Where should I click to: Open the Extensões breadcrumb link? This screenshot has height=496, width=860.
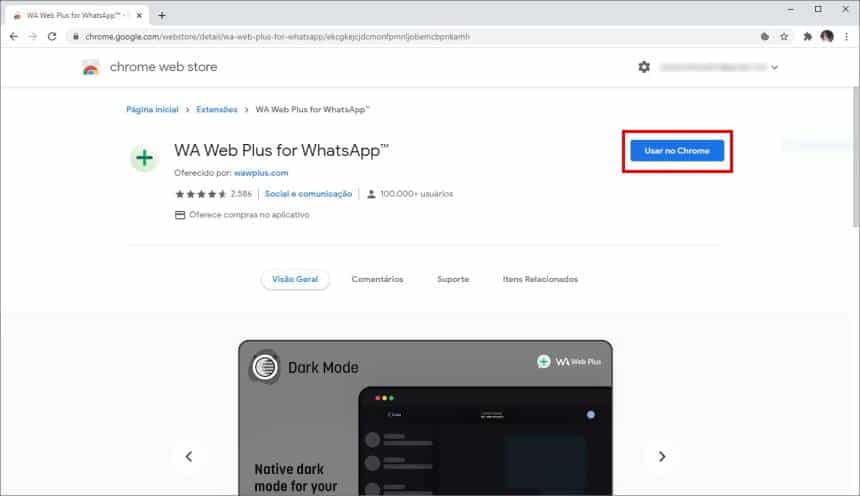point(217,110)
